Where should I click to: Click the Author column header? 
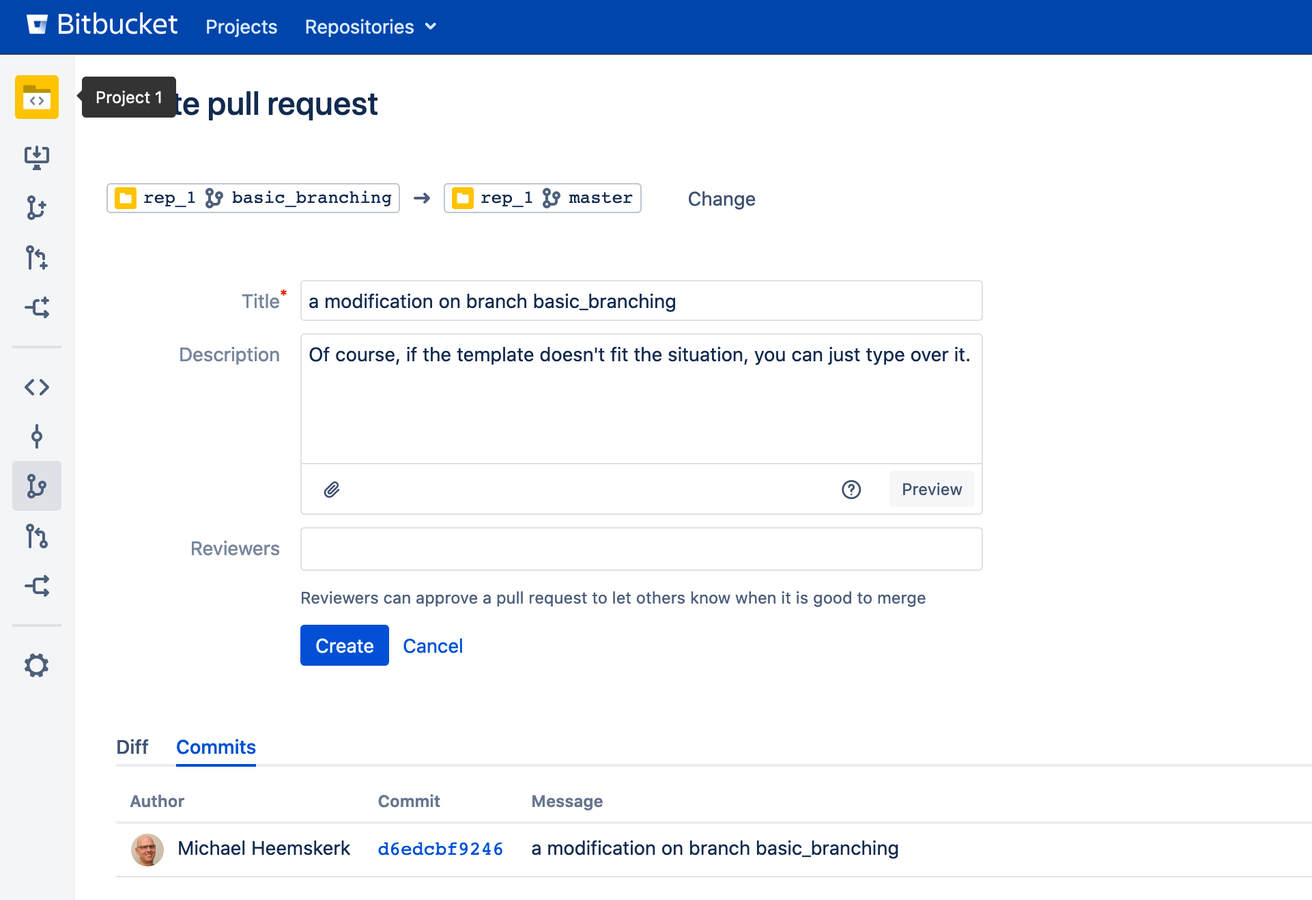pos(157,801)
